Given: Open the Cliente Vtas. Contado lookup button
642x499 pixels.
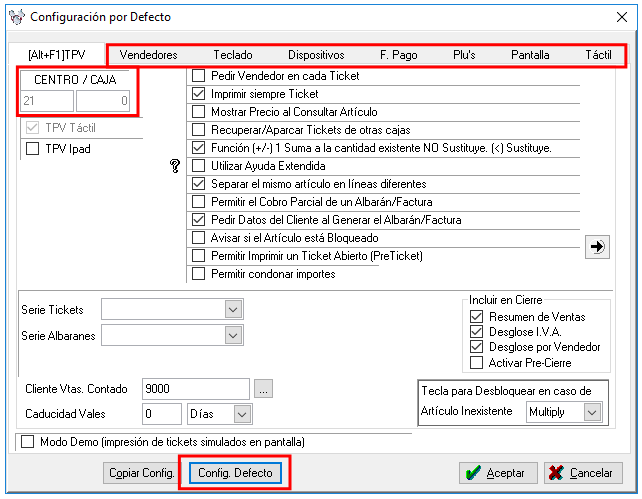Looking at the screenshot, I should click(263, 388).
